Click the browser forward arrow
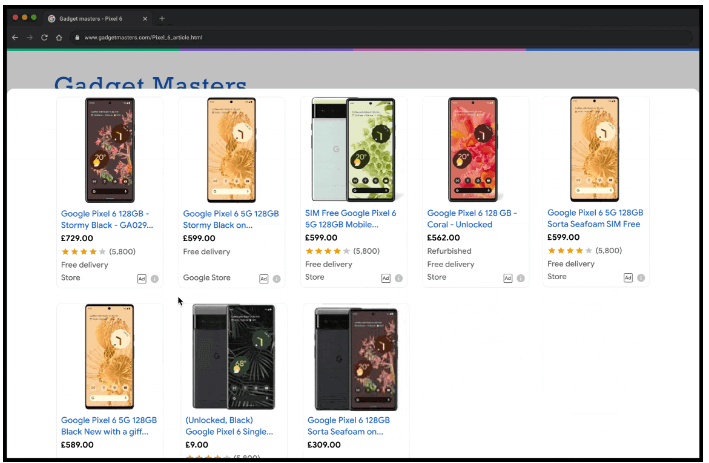 point(30,38)
